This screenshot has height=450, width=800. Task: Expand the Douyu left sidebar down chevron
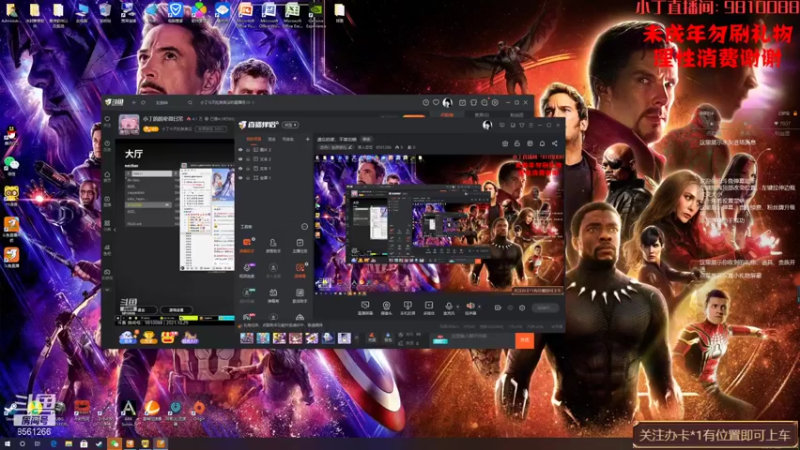click(107, 290)
